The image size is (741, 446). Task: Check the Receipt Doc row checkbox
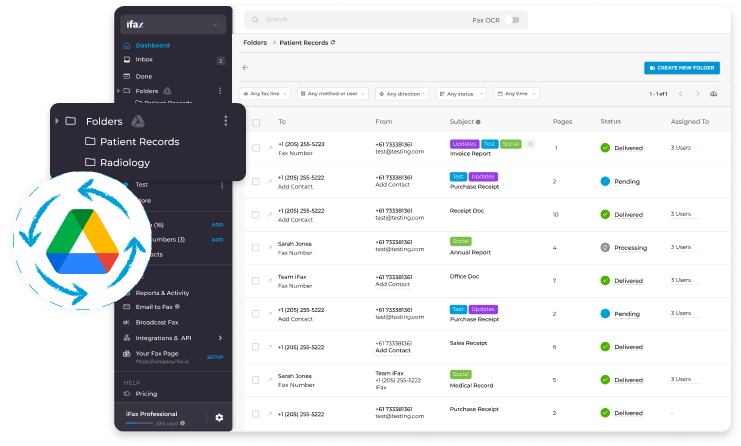(256, 214)
